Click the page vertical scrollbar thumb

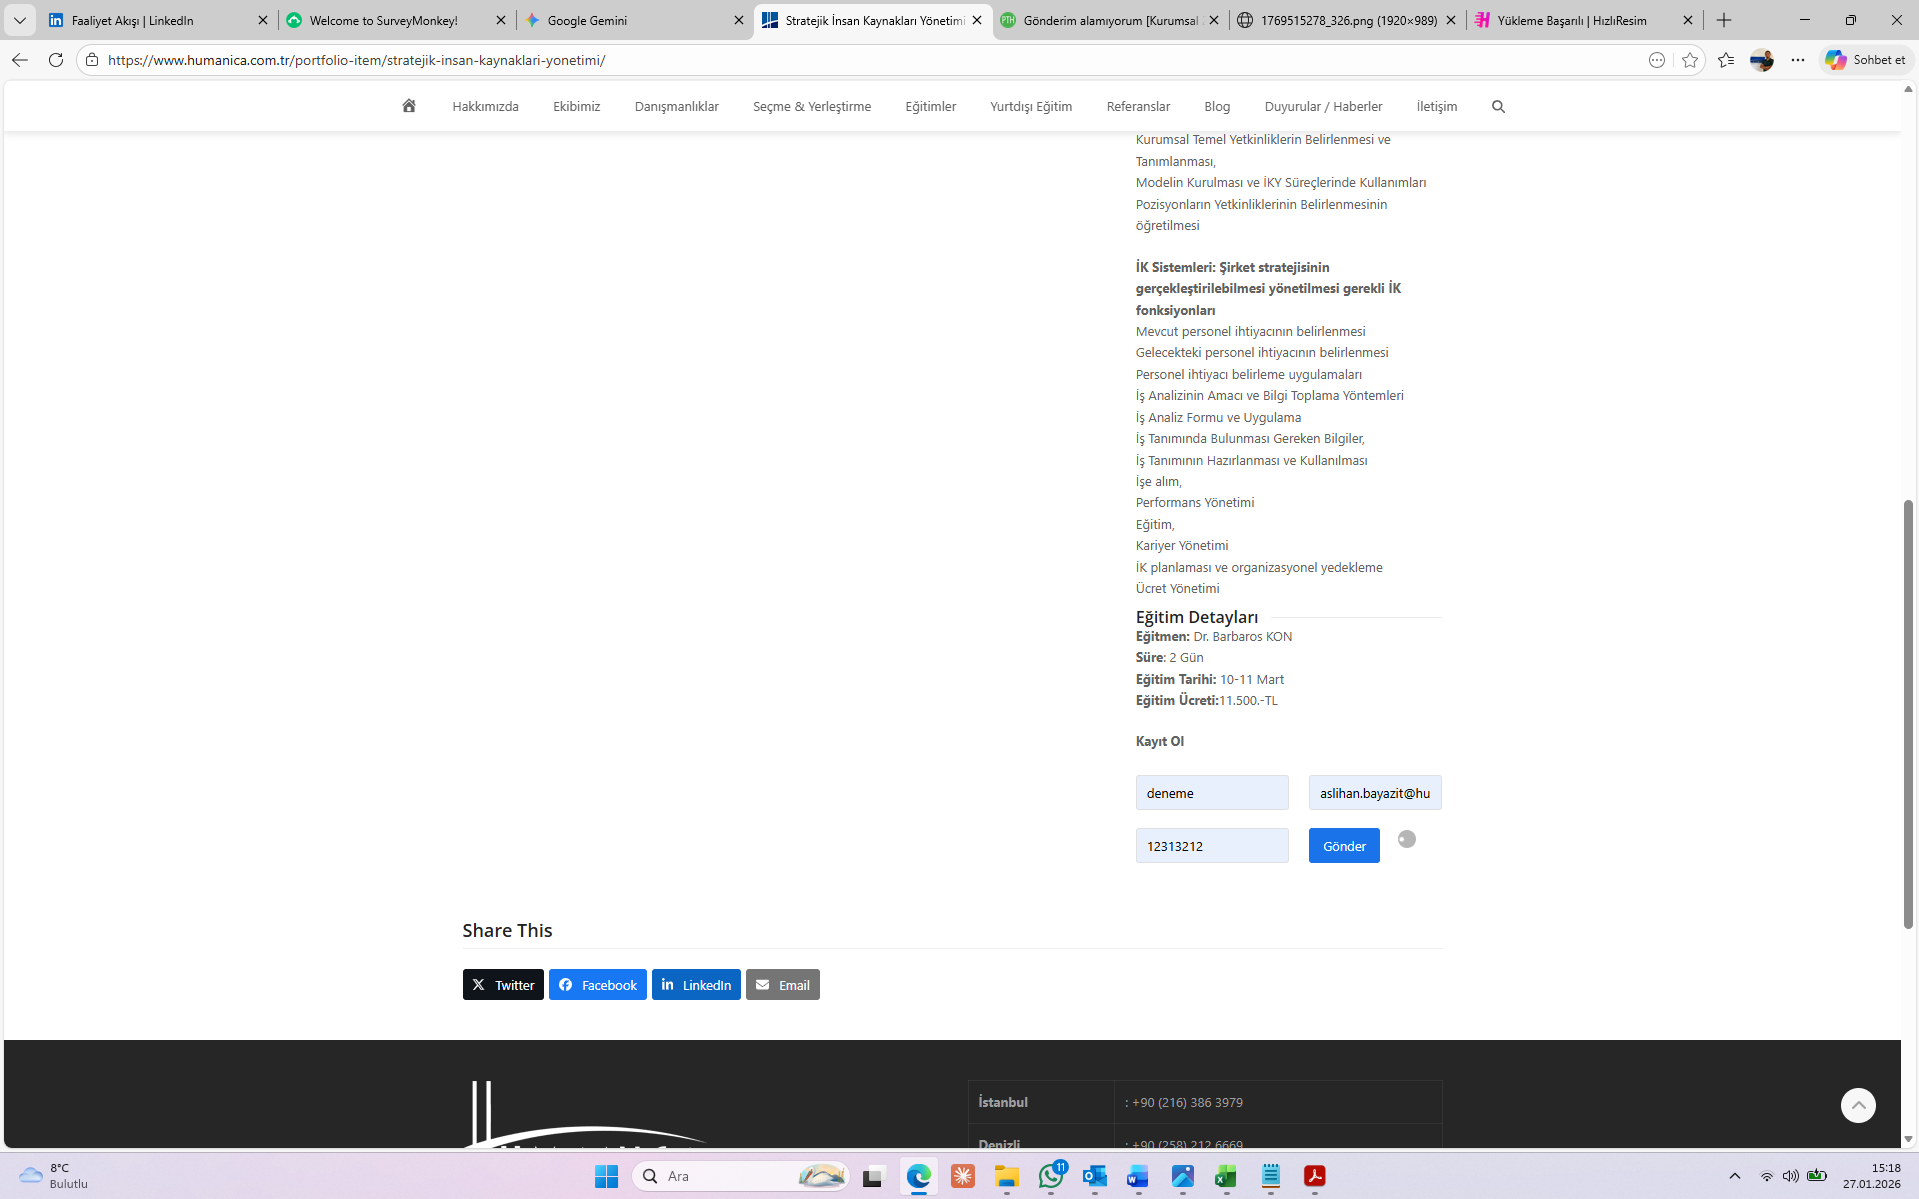click(x=1908, y=714)
